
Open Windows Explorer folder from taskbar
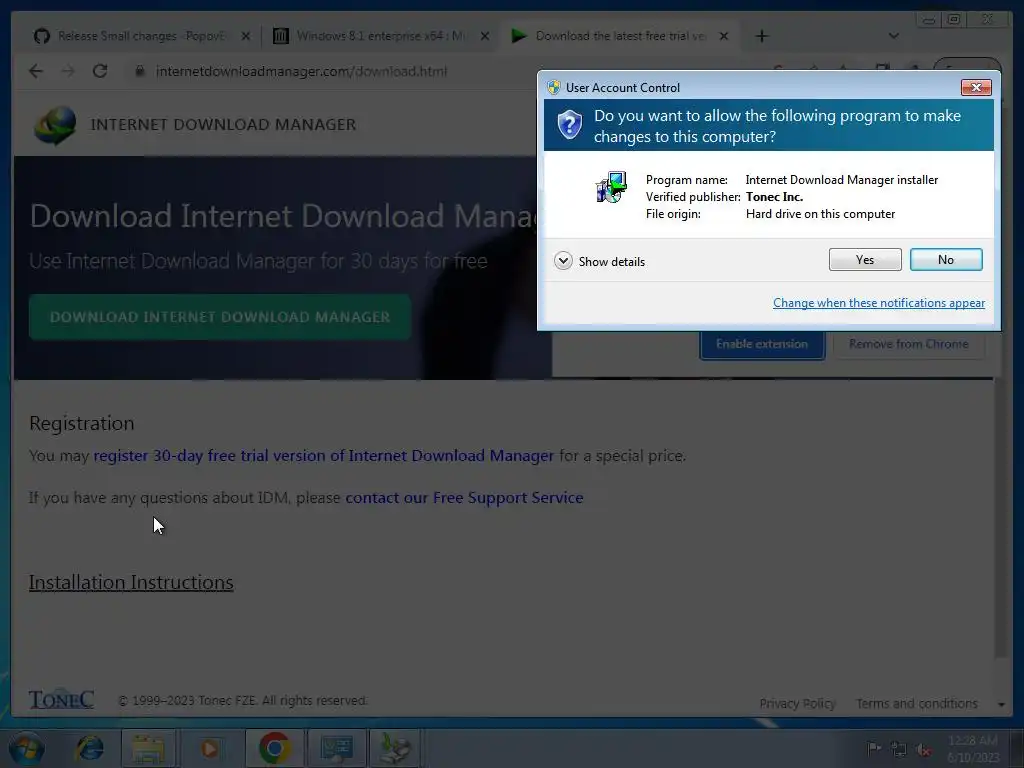148,748
